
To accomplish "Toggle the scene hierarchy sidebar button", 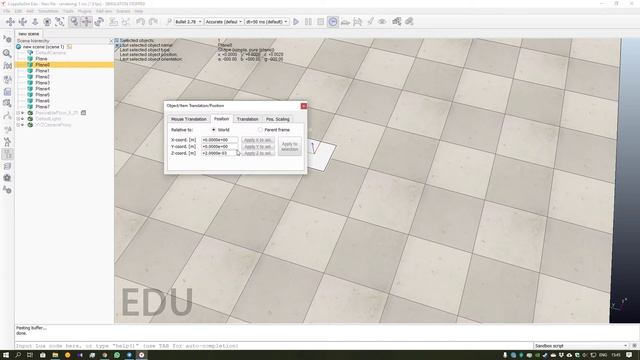I will 7,154.
